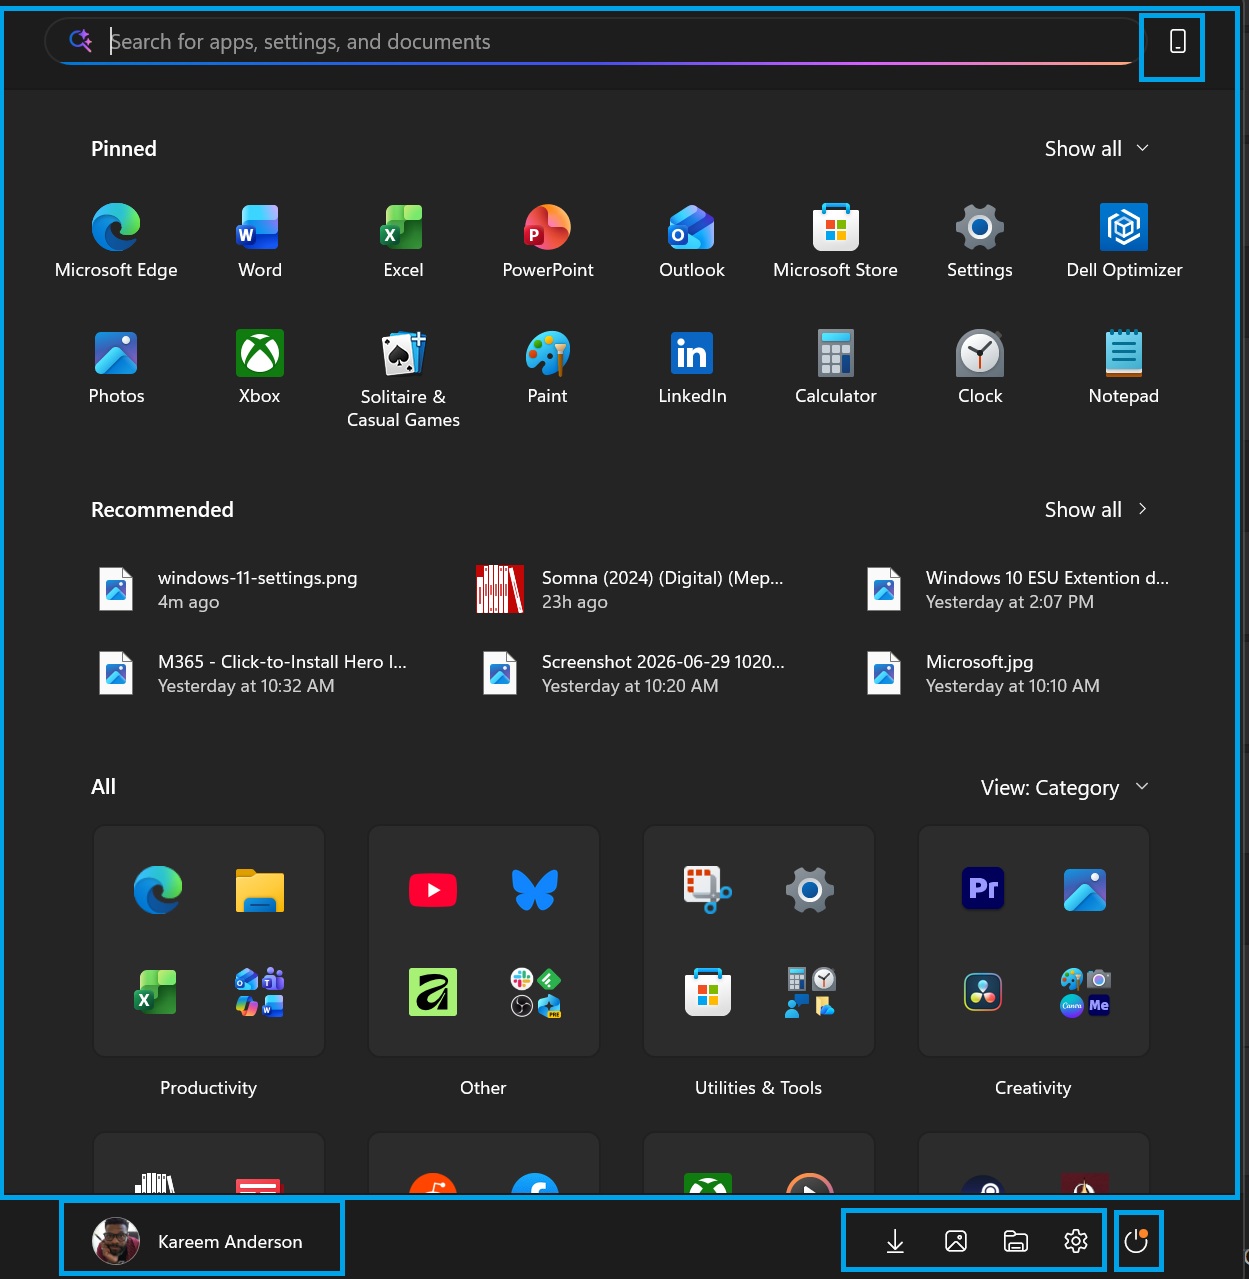
Task: Open File Explorer shortcut in bottom bar
Action: (1016, 1241)
